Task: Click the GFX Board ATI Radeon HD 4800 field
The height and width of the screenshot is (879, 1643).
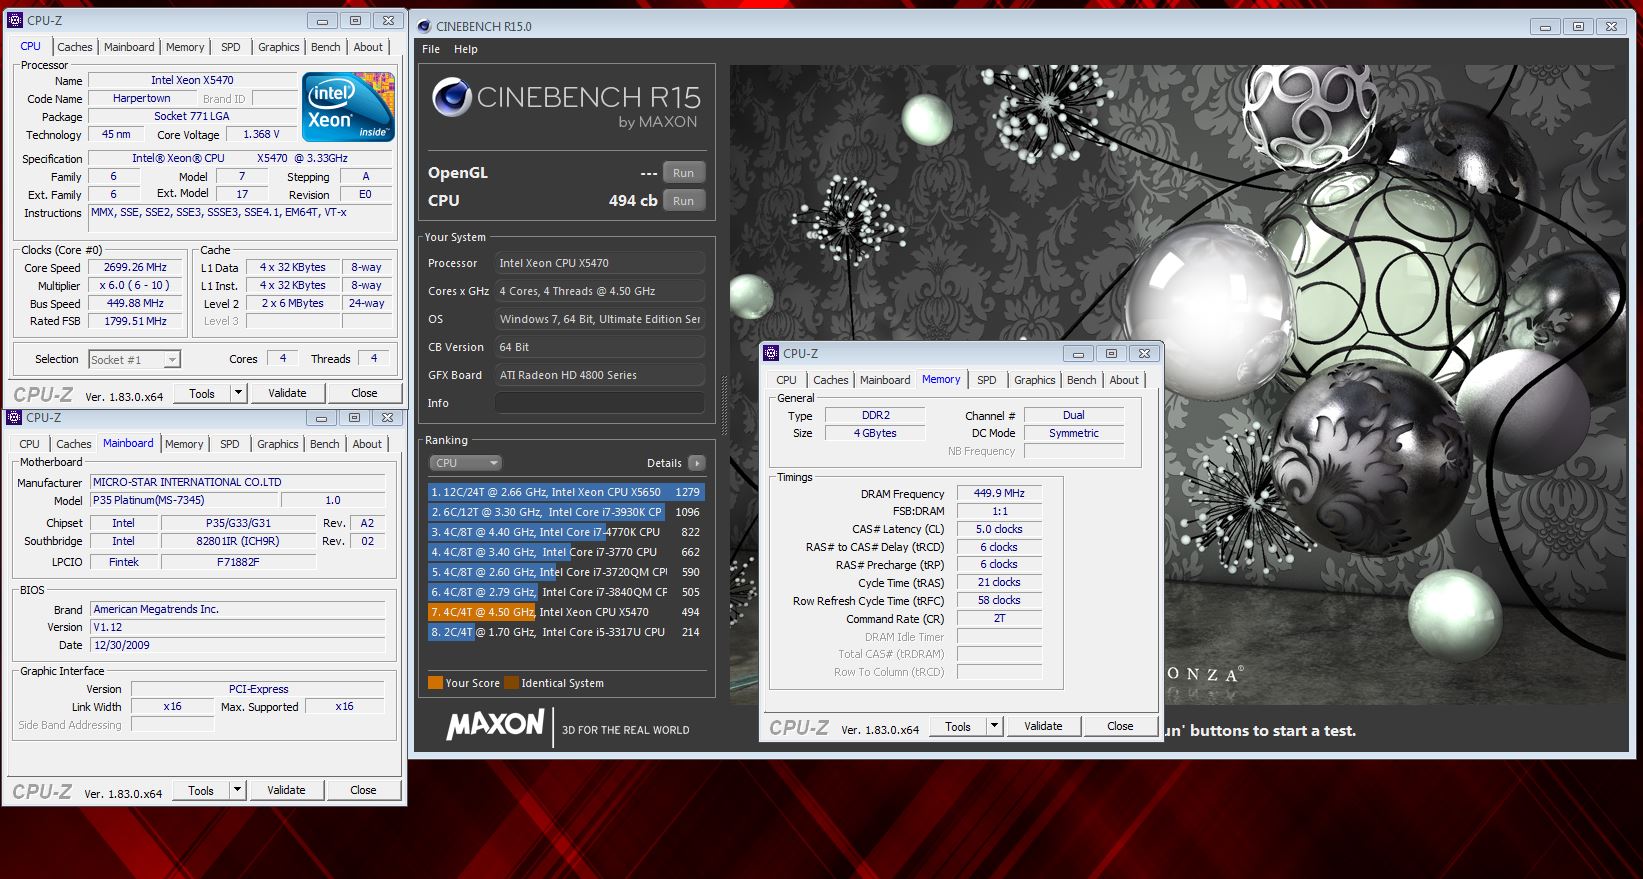Action: (x=600, y=375)
